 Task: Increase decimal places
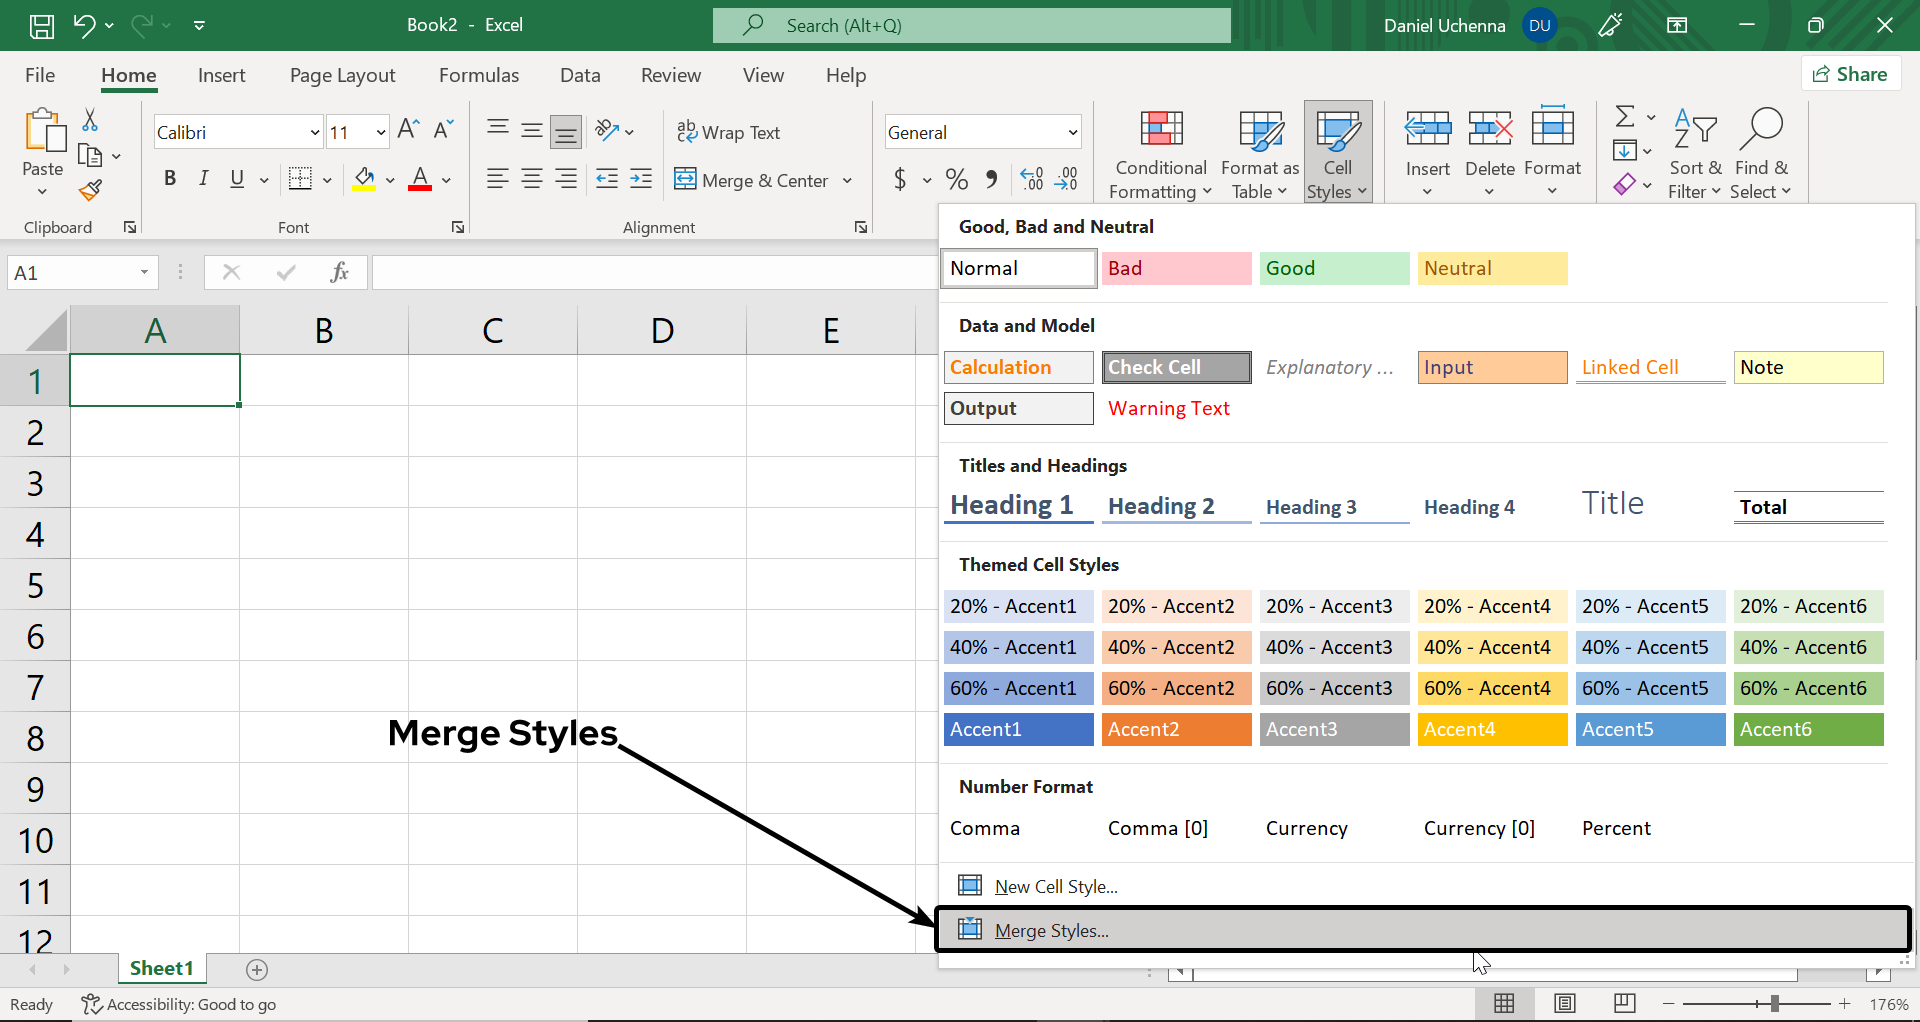[1031, 179]
